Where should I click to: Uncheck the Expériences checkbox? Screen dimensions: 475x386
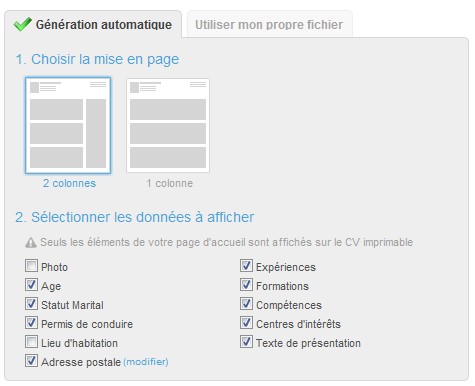coord(246,266)
